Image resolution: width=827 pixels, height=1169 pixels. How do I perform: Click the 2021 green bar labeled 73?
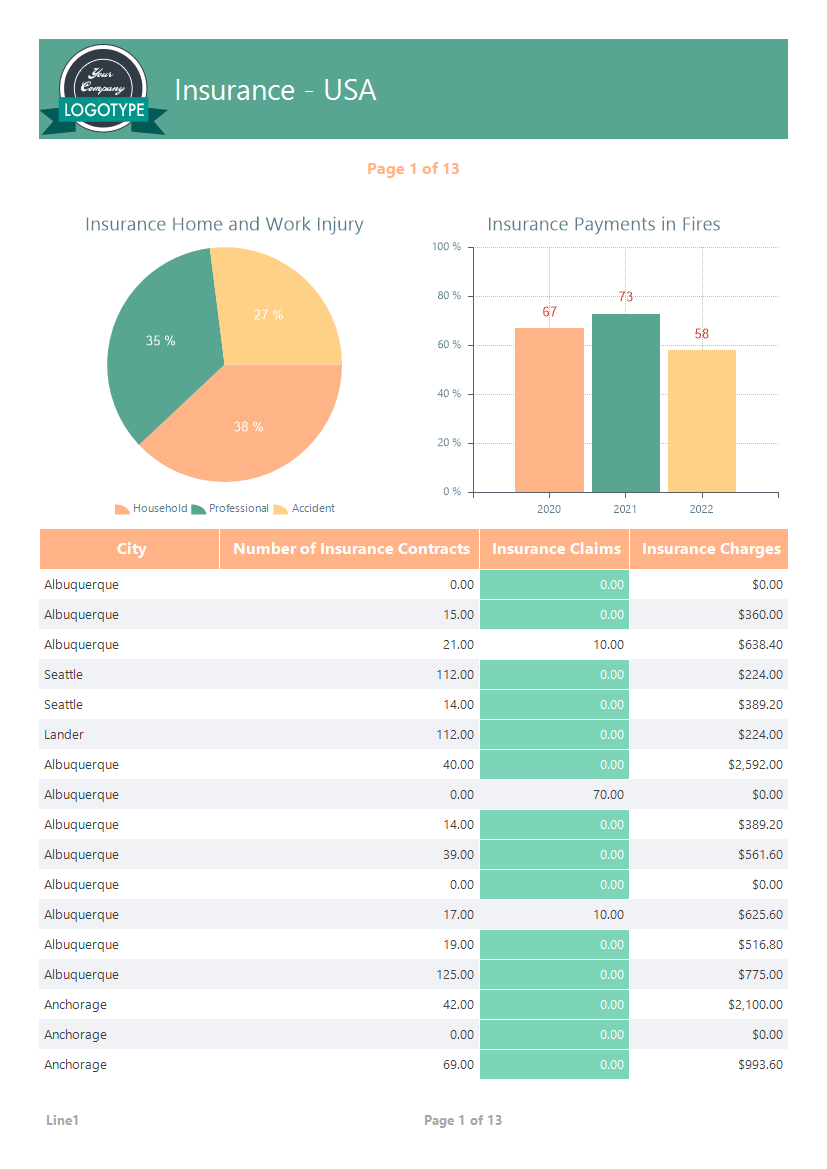point(626,403)
